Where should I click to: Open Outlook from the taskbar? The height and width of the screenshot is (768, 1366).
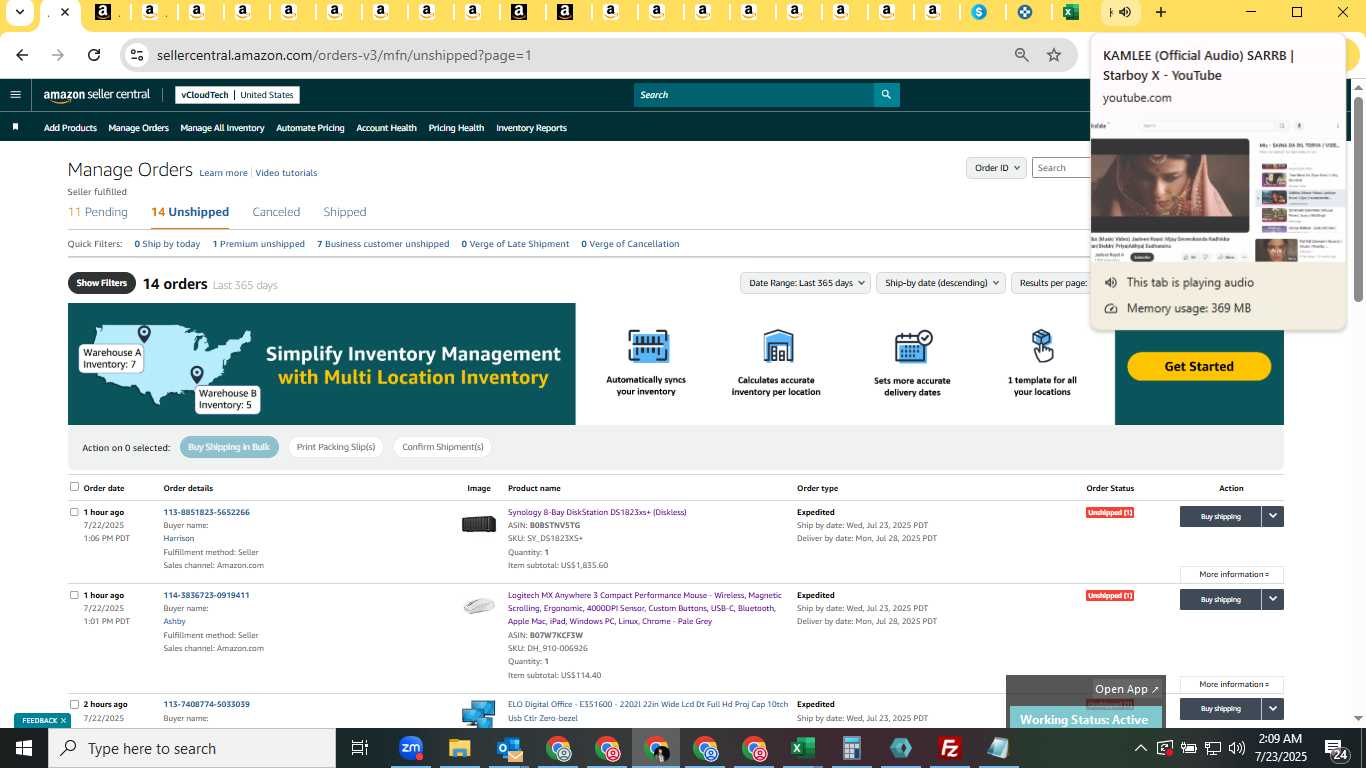click(509, 748)
